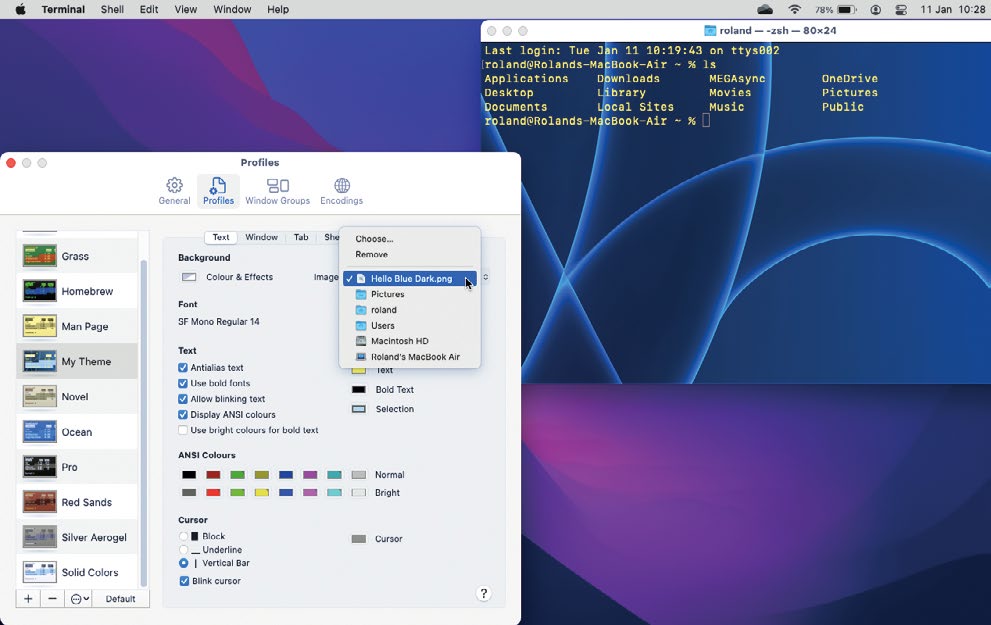Select the Grass profile thumbnail

tap(39, 256)
